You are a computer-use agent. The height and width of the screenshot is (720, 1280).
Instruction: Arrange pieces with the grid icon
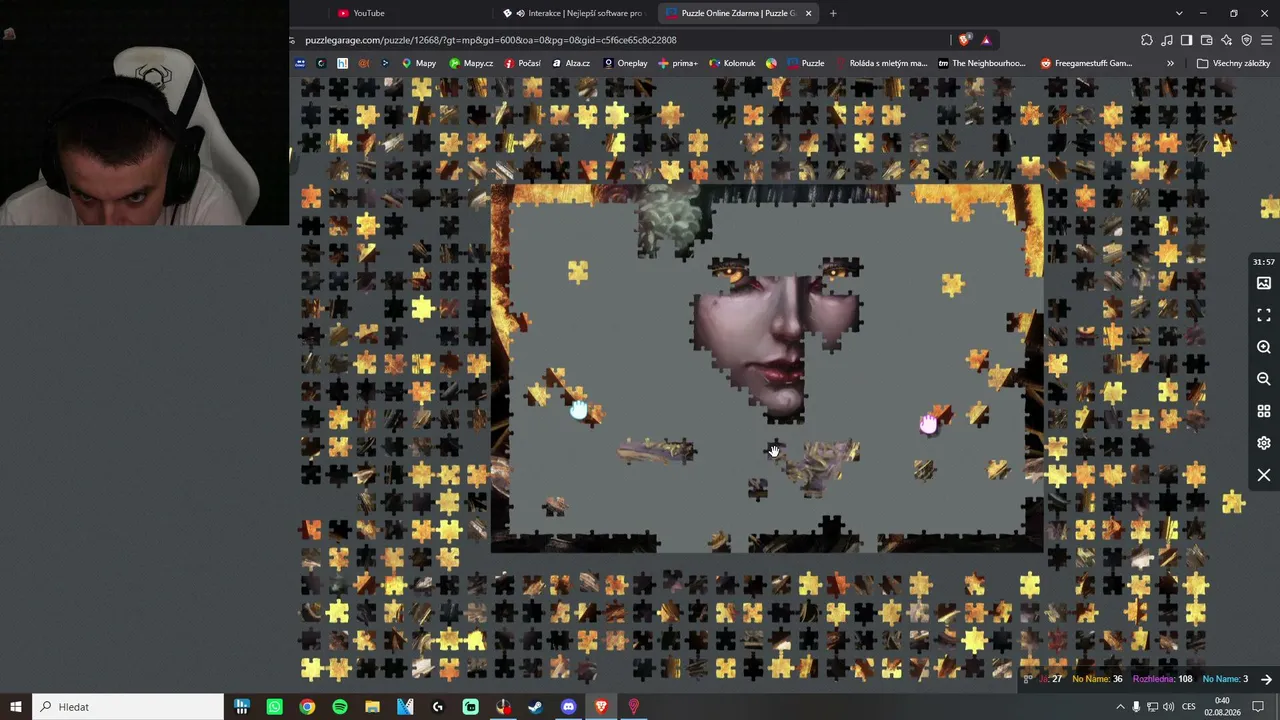pyautogui.click(x=1264, y=411)
